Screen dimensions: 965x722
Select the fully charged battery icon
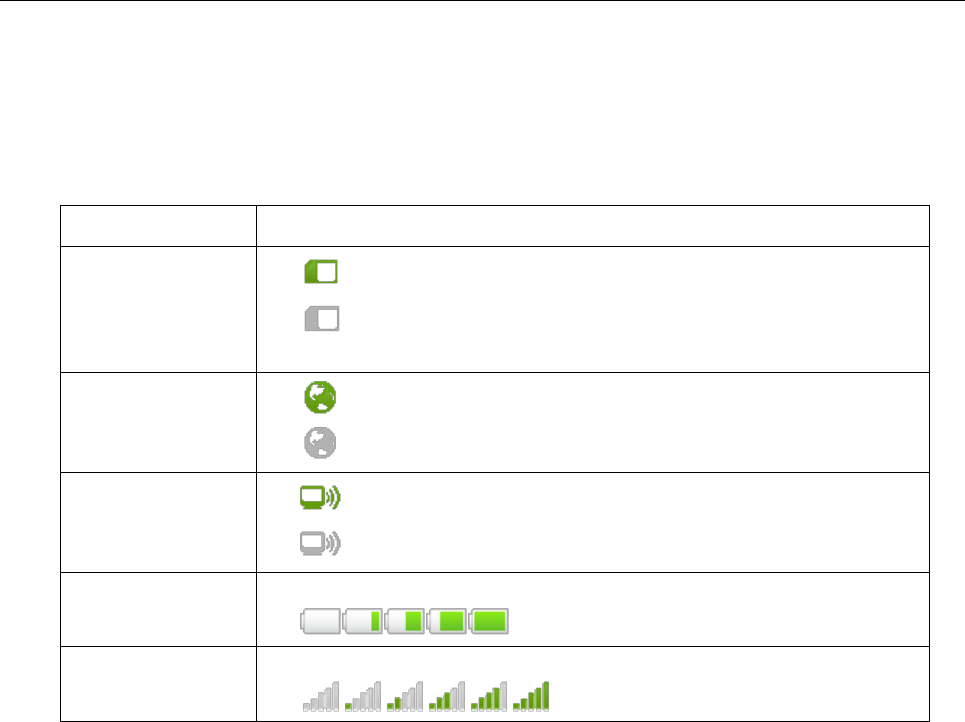coord(489,620)
